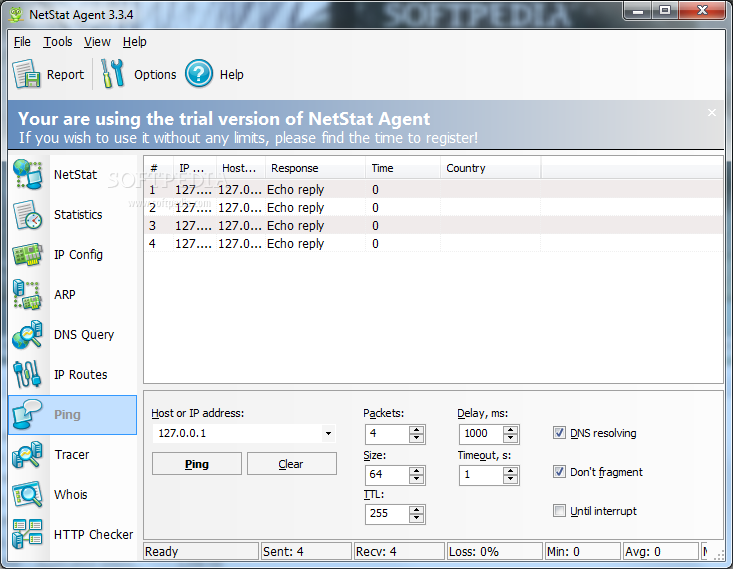Select ping result row 4
This screenshot has height=569, width=733.
tap(433, 244)
